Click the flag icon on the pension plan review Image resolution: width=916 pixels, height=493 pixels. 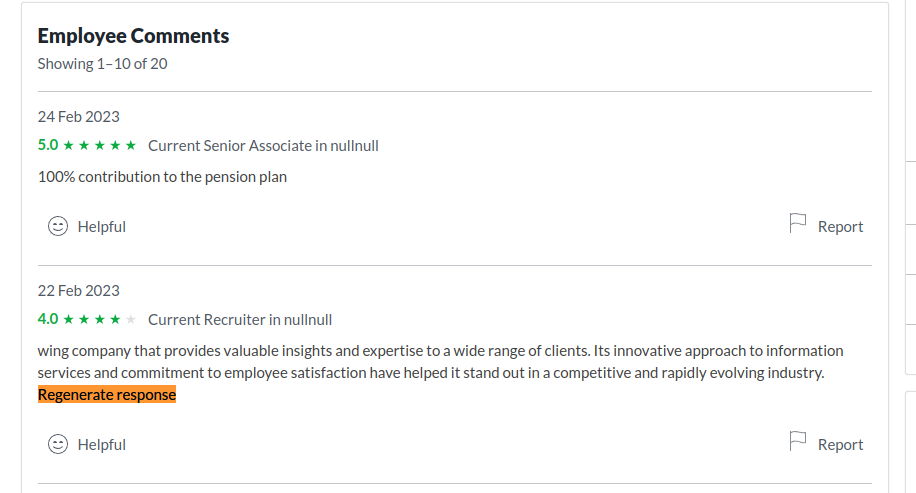(798, 224)
